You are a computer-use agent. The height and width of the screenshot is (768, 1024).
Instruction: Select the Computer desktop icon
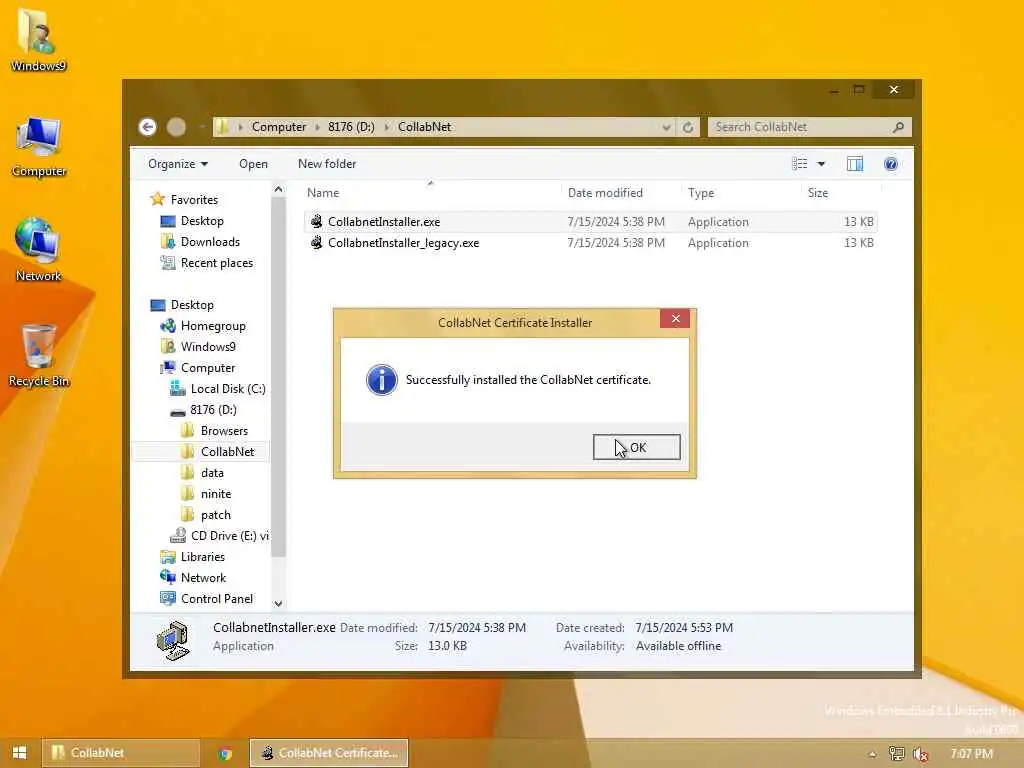coord(39,146)
